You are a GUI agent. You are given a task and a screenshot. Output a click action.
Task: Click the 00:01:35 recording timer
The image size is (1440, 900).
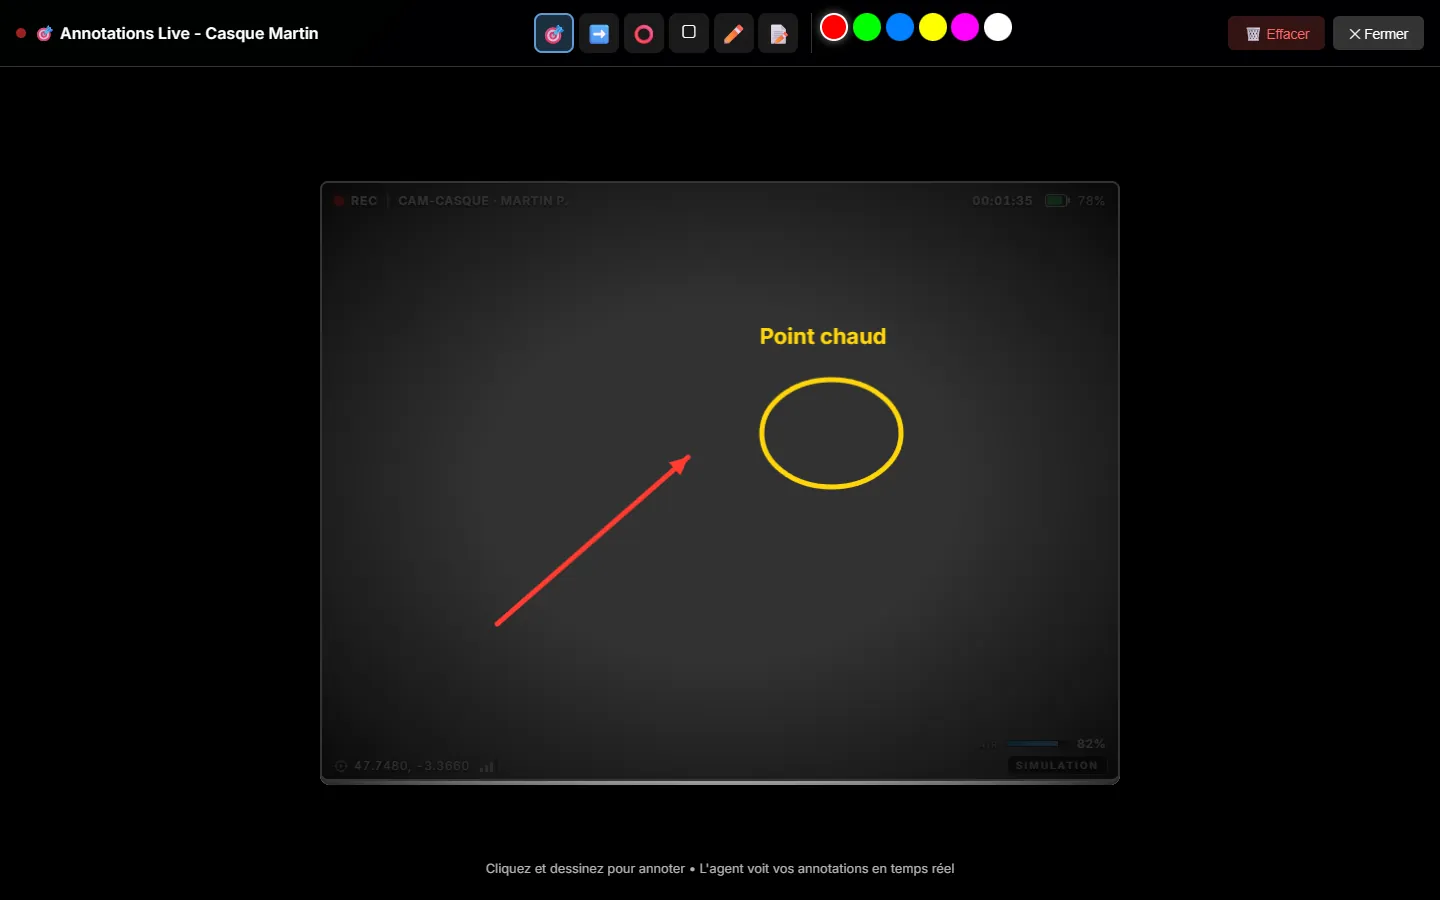tap(1002, 201)
